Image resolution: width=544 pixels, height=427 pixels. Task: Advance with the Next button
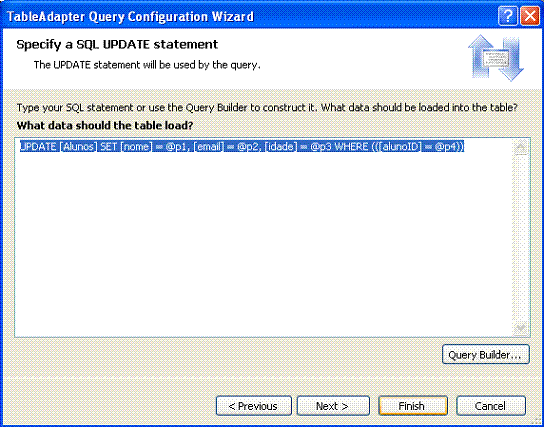coord(333,406)
